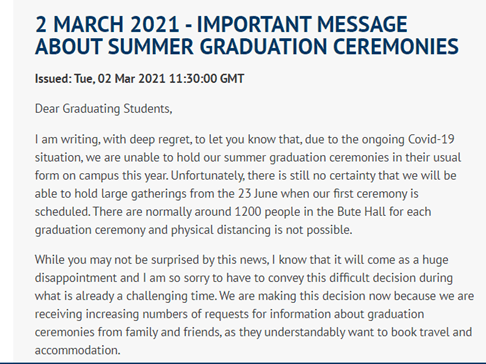
Task: Click the word 'disappointment' in second paragraph
Action: point(76,278)
